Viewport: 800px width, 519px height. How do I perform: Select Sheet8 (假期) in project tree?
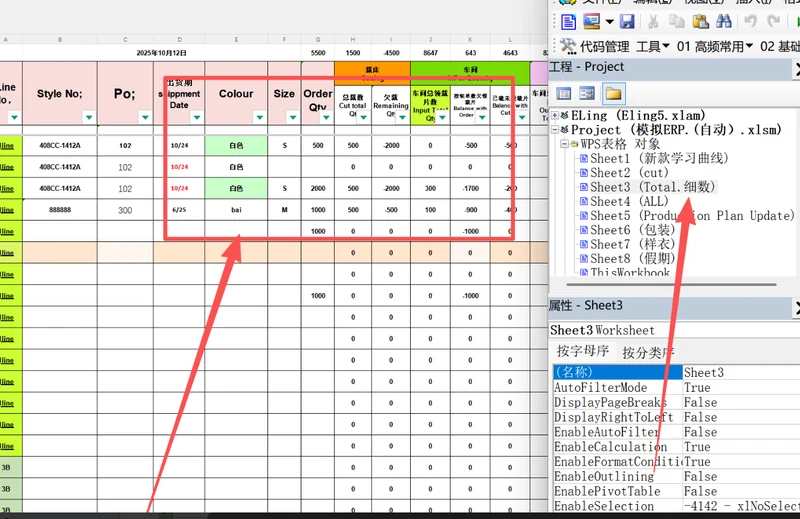(632, 258)
